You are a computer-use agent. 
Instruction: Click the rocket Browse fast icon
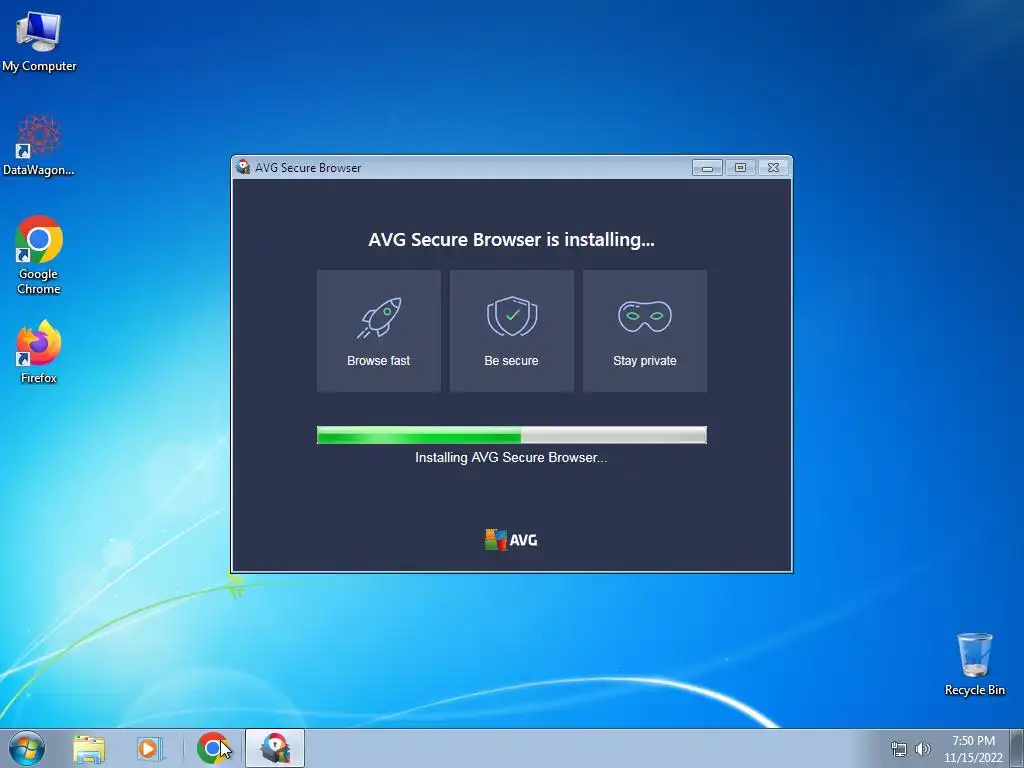pos(379,317)
